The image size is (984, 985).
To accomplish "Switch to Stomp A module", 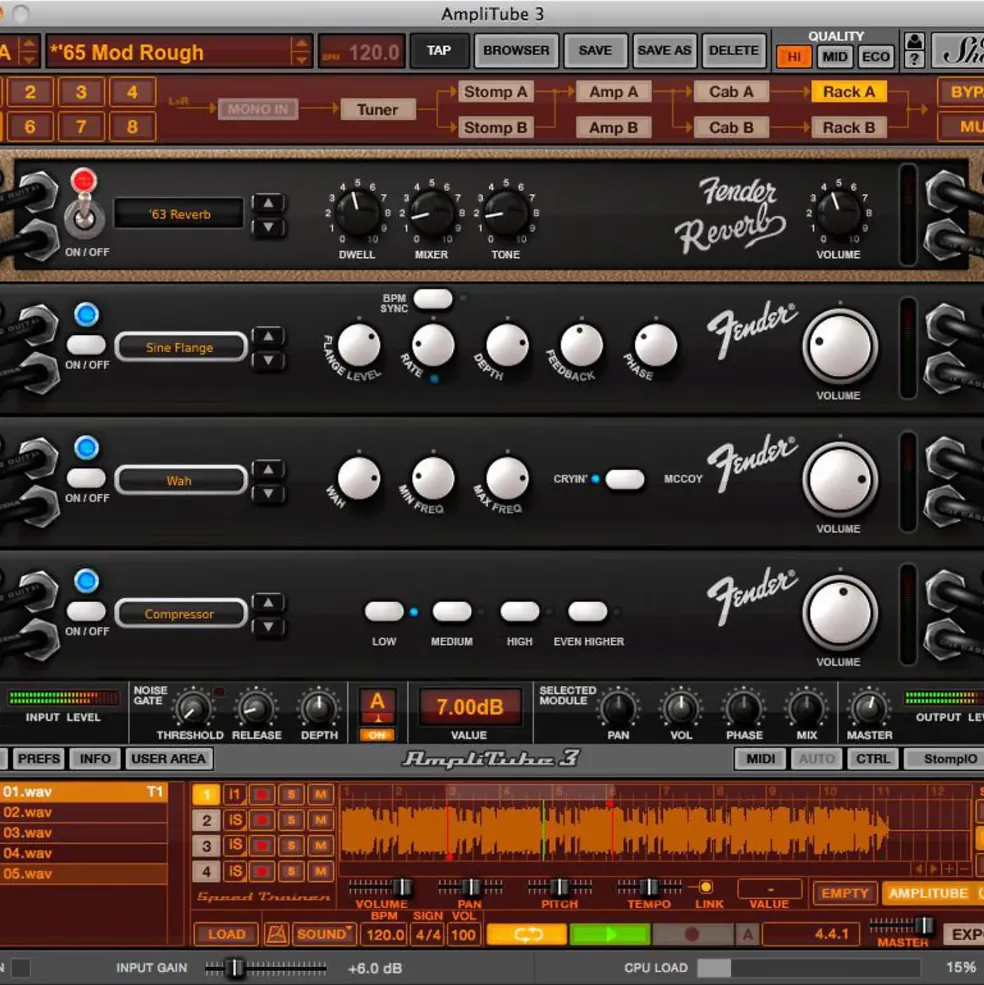I will [495, 92].
